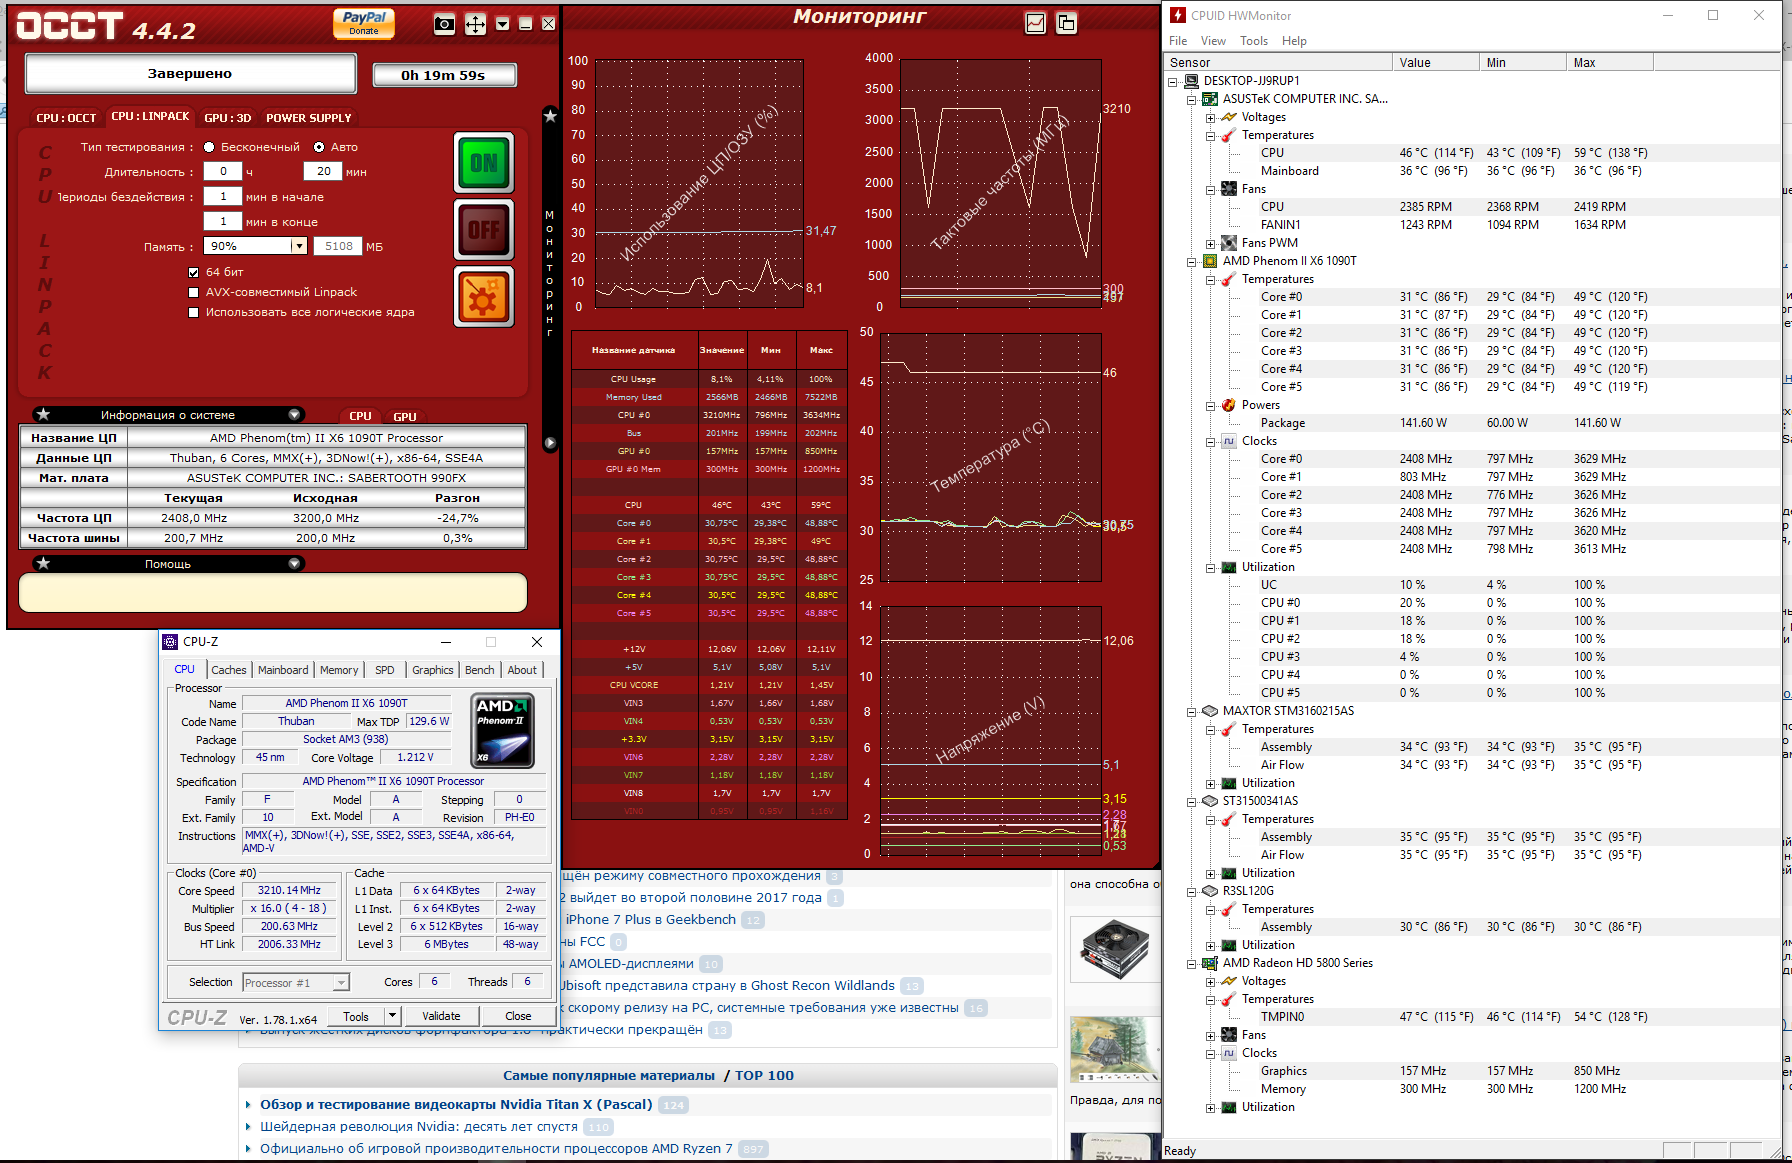Take an OCCT screenshot with the camera icon
Viewport: 1792px width, 1163px height.
(445, 25)
